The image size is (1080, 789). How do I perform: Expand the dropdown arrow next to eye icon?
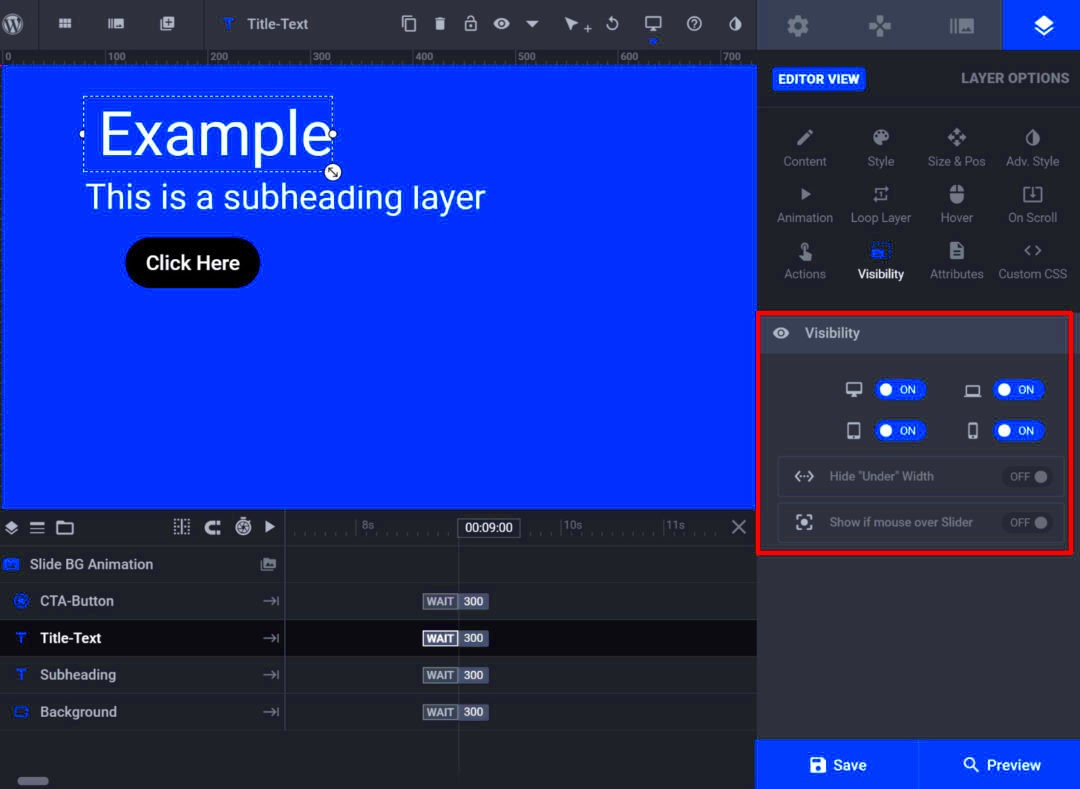532,24
